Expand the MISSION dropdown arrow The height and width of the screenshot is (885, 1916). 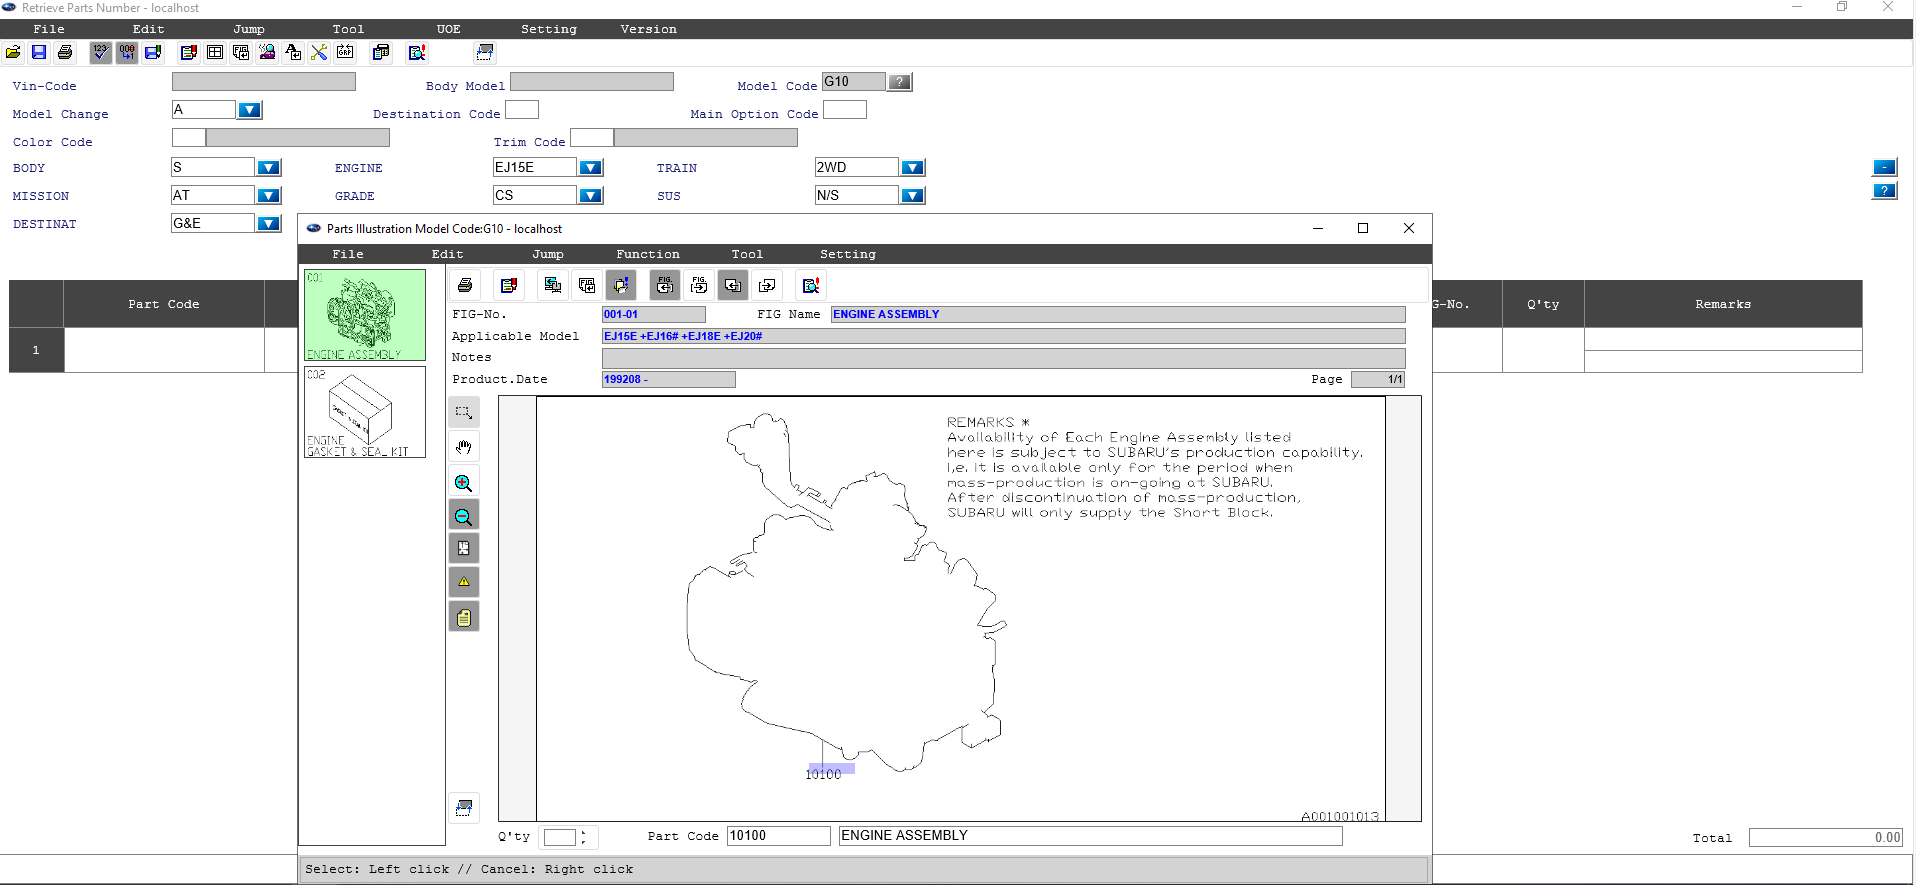tap(269, 195)
